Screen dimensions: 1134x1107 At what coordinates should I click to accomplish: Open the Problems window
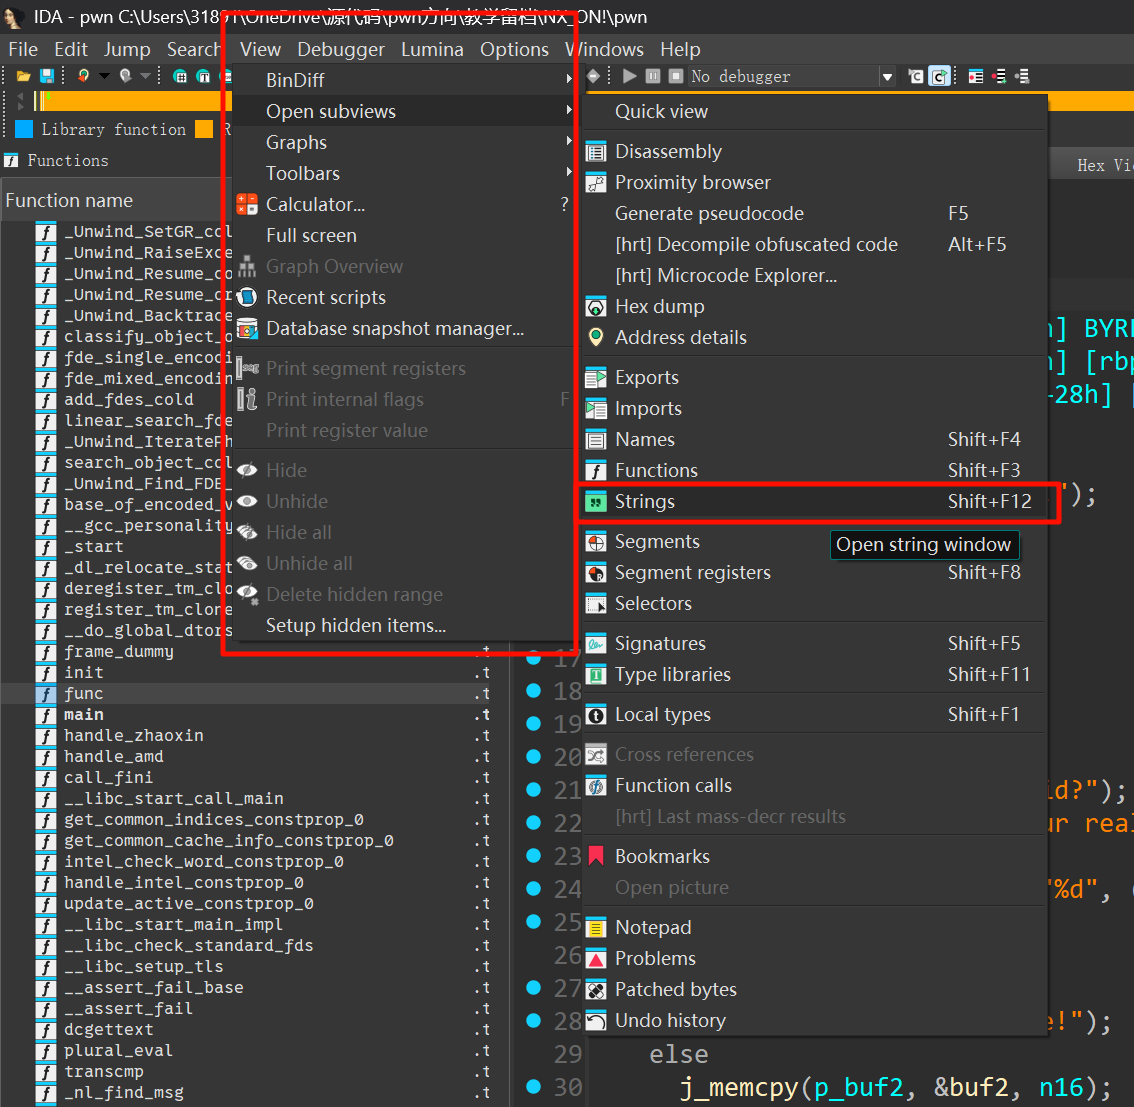tap(815, 958)
